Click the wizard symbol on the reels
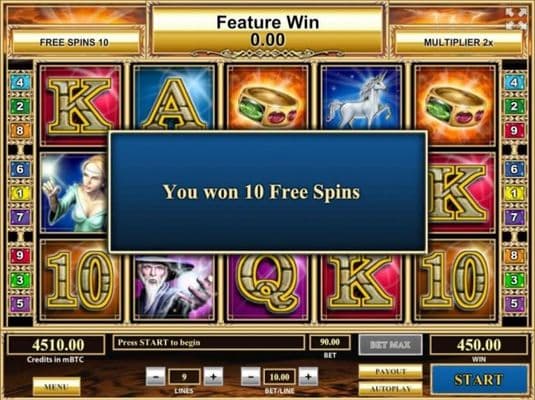Viewport: 535px width, 400px height. pos(174,287)
